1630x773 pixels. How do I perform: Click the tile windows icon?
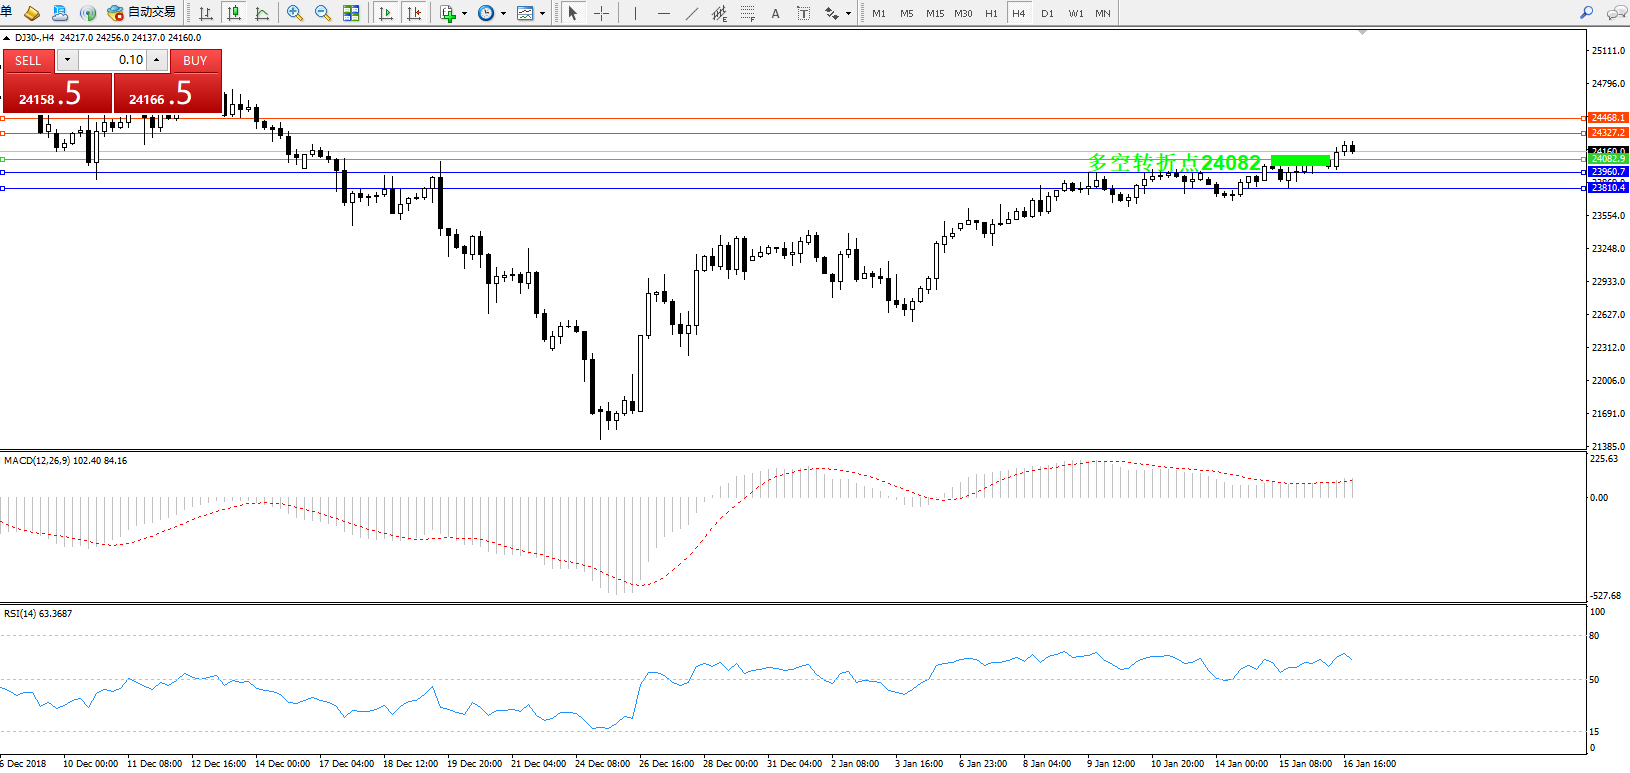click(351, 13)
